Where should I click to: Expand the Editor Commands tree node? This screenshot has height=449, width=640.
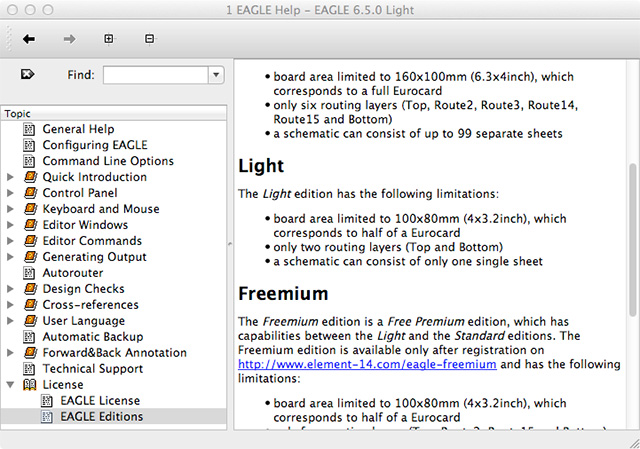pos(10,241)
